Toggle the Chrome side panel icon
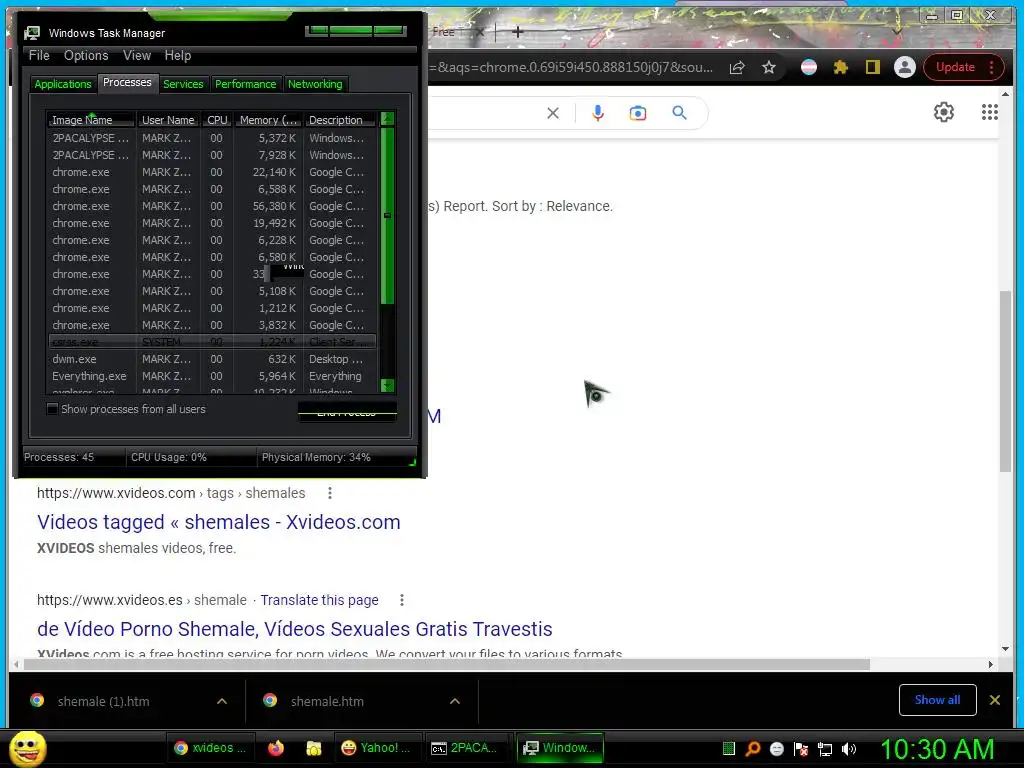Image resolution: width=1024 pixels, height=768 pixels. (x=872, y=67)
